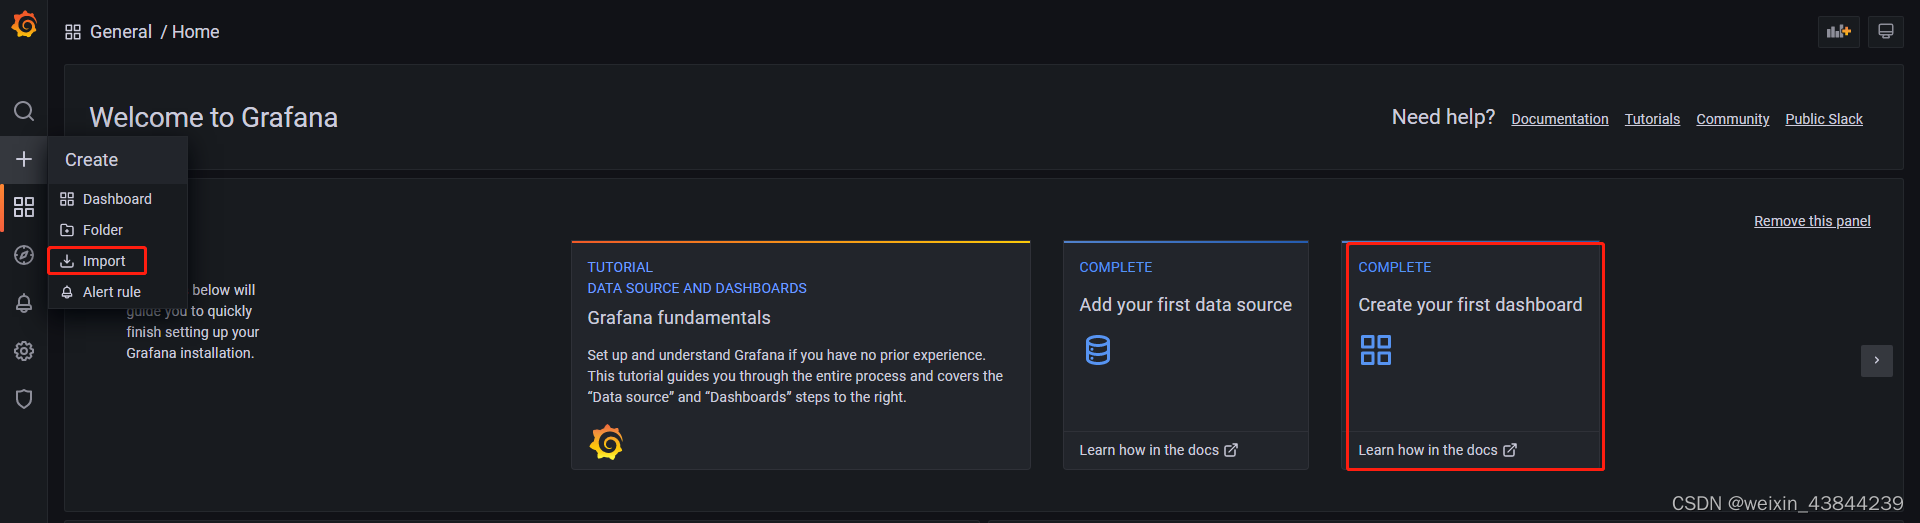Select Folder from the Create menu
The width and height of the screenshot is (1920, 523).
[102, 230]
